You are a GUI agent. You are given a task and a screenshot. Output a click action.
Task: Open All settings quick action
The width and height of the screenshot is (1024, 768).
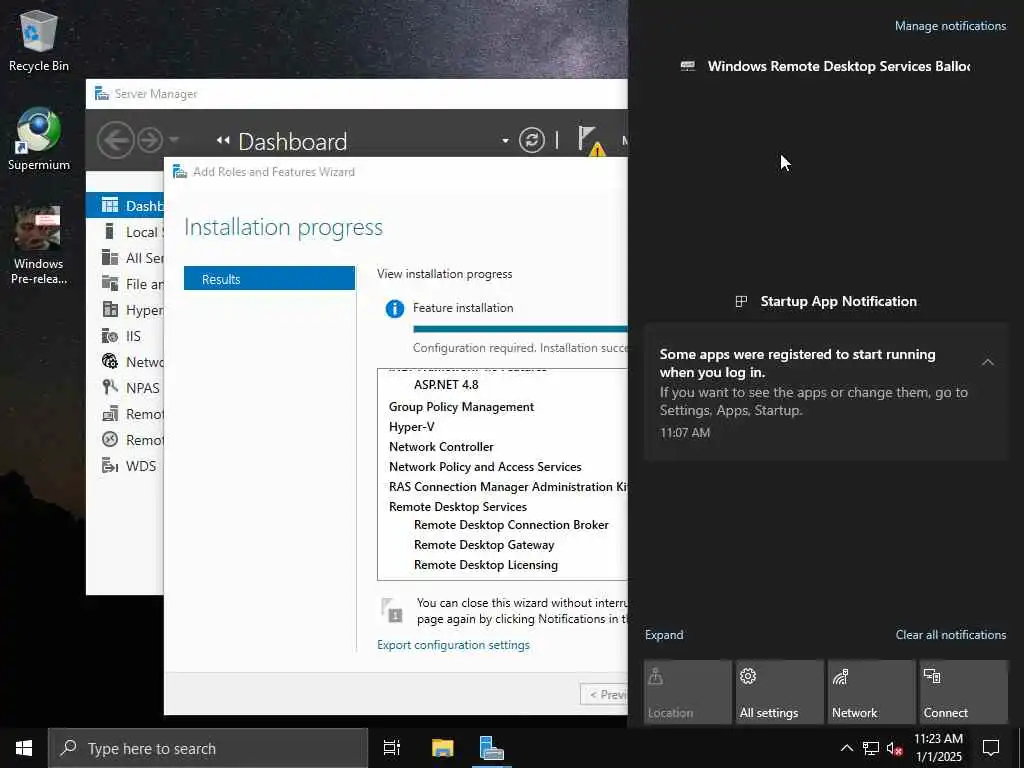(x=779, y=692)
